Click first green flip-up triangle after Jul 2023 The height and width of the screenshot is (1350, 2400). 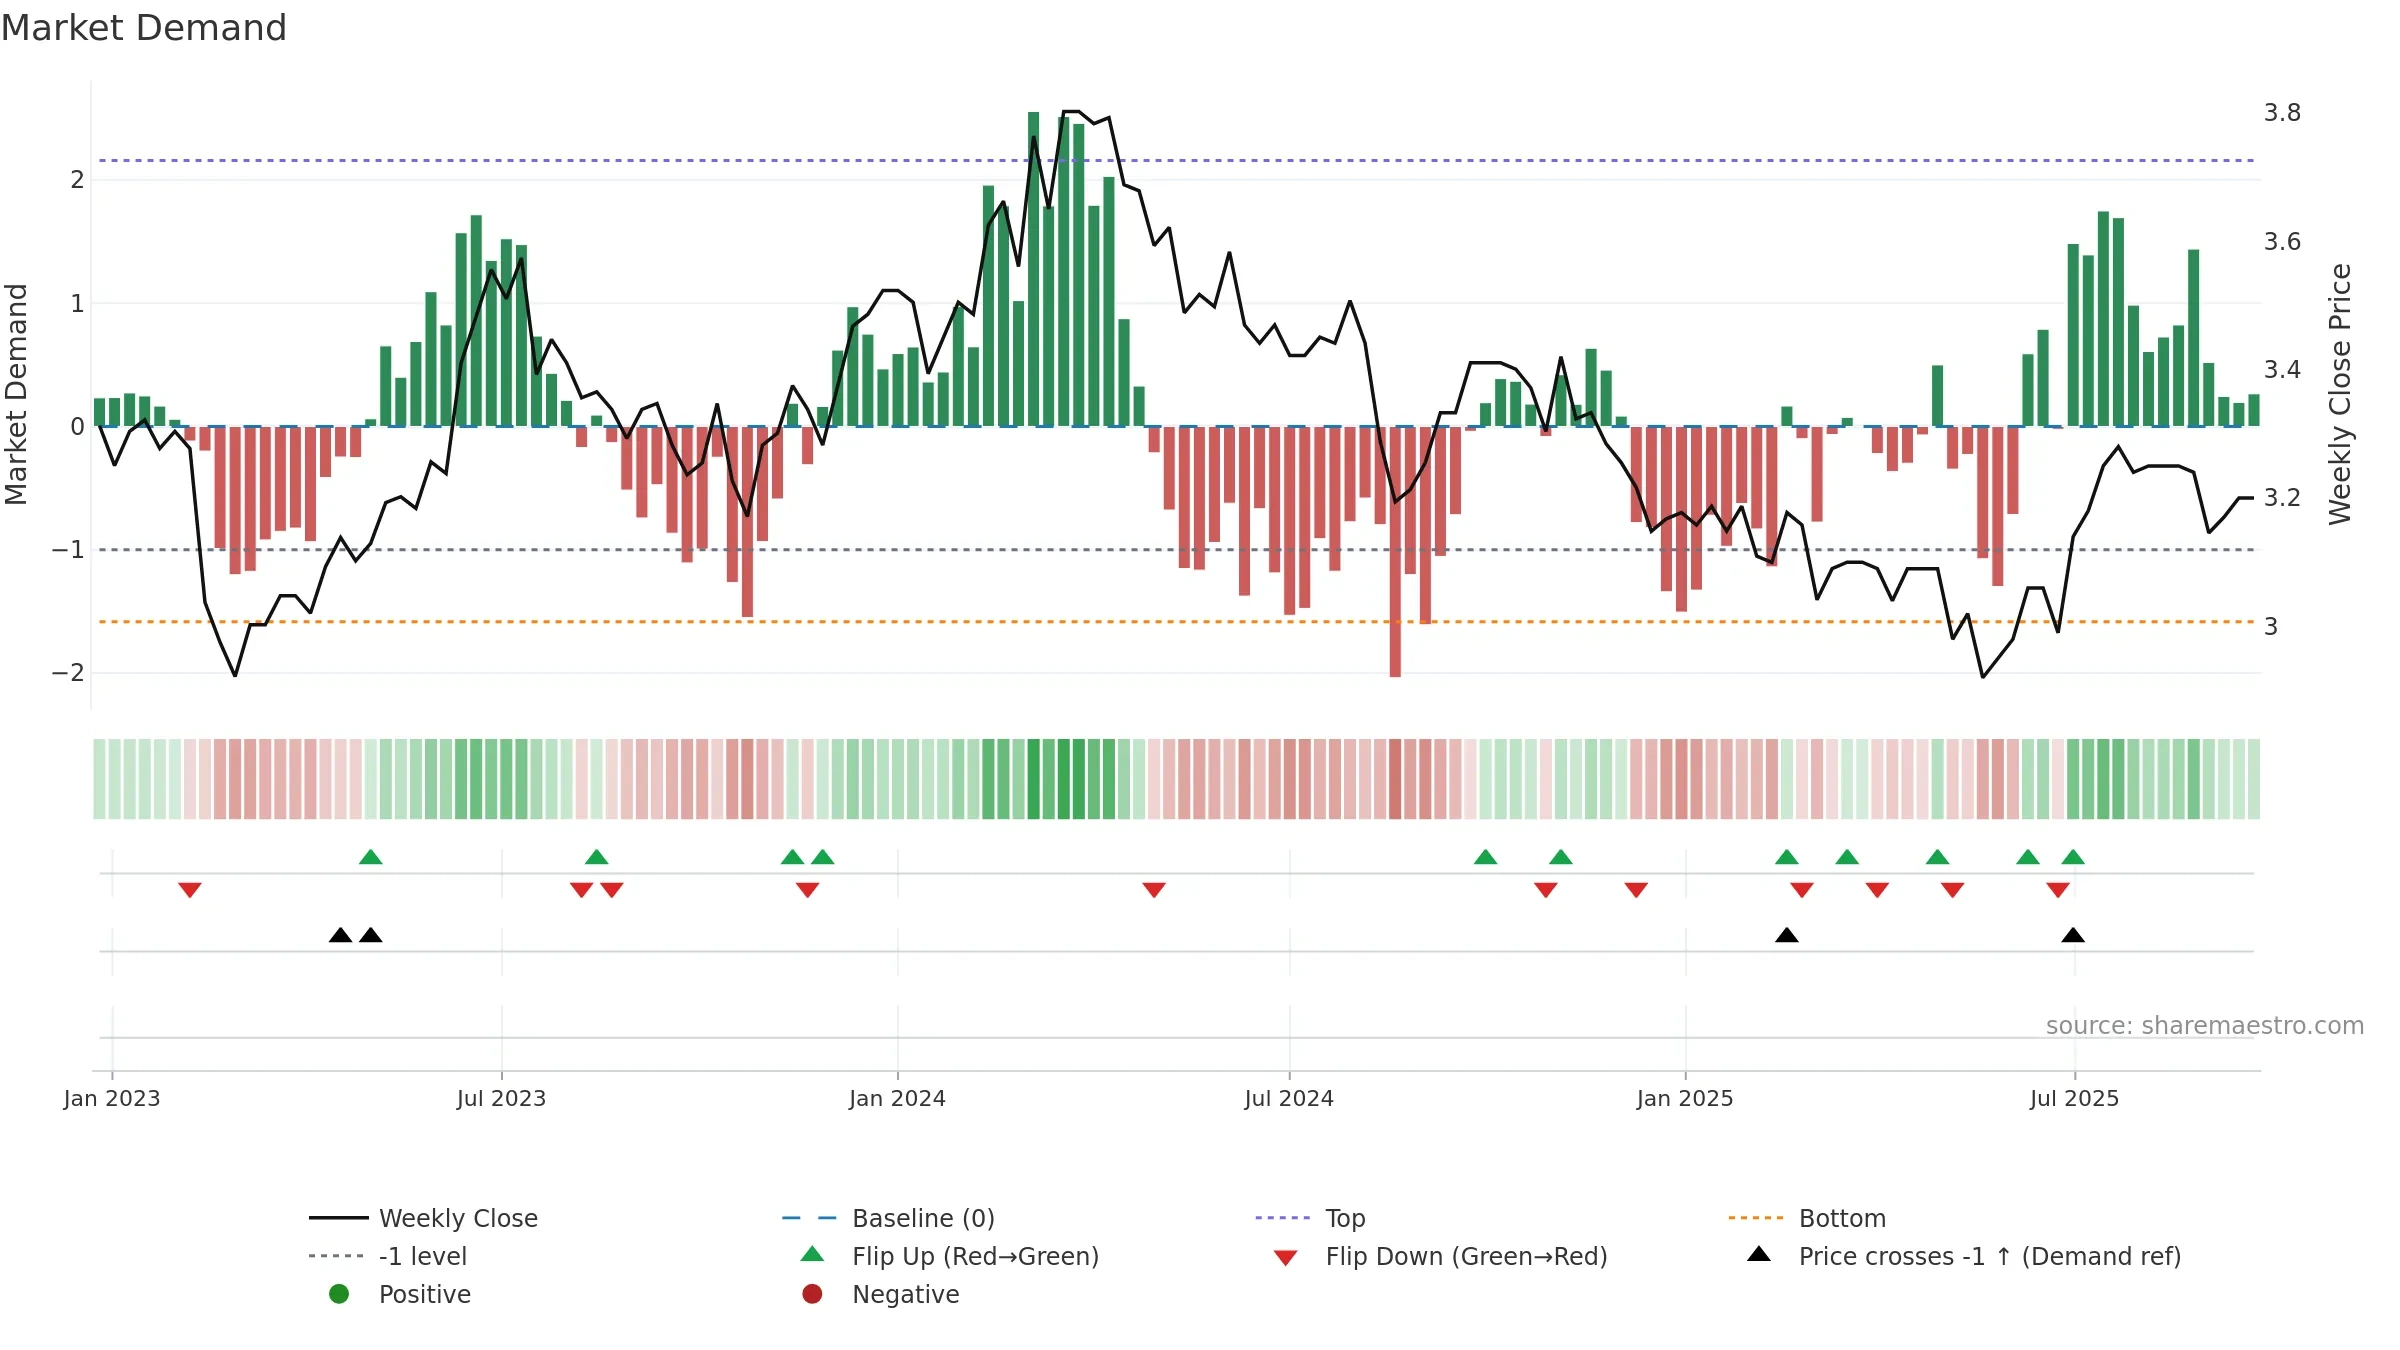597,857
